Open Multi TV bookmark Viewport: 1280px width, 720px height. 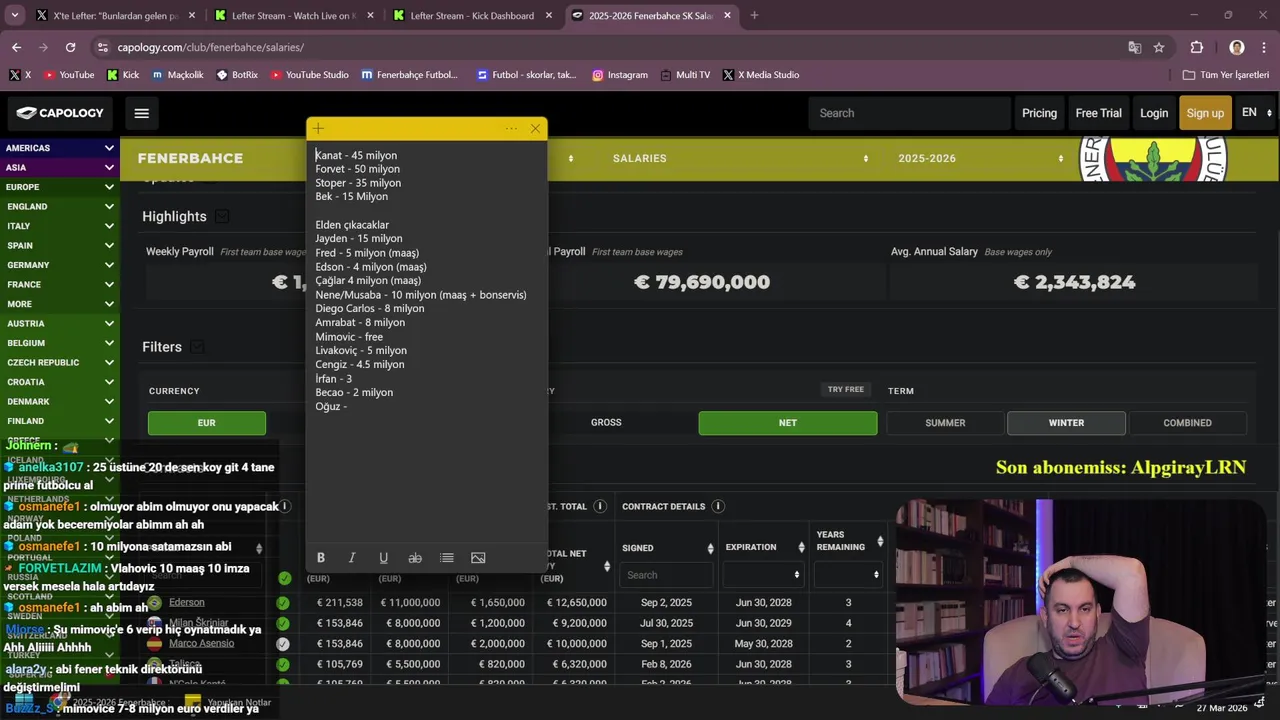pos(685,75)
